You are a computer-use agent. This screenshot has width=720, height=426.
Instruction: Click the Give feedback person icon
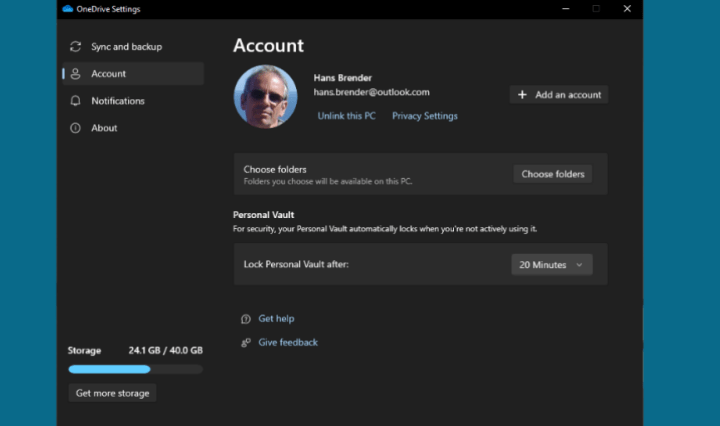pyautogui.click(x=246, y=343)
